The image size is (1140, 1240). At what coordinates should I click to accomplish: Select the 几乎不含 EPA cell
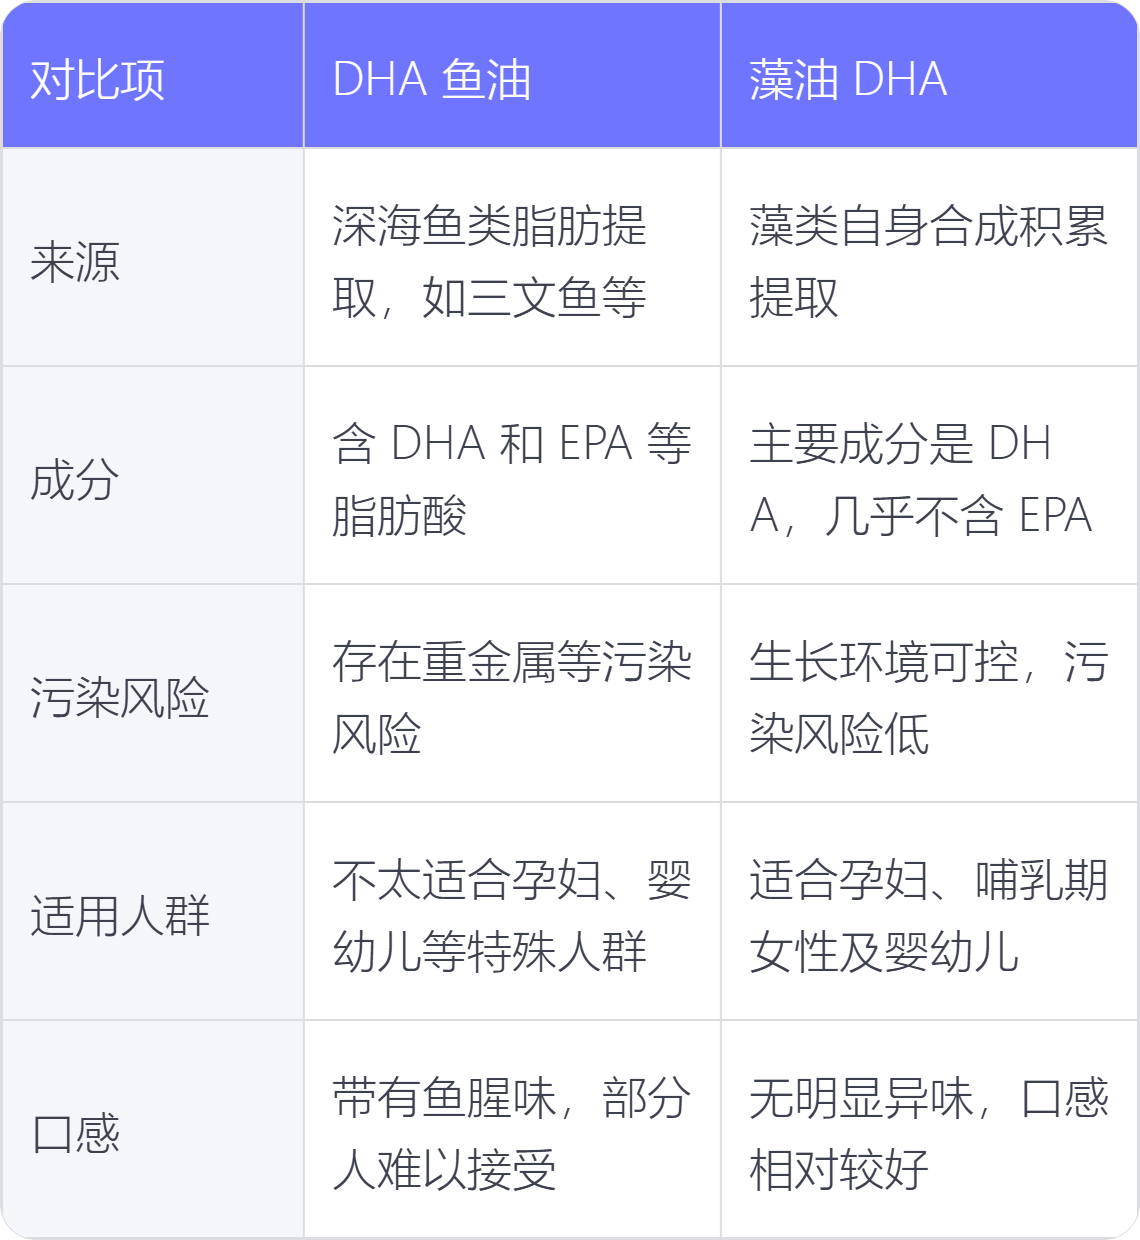click(x=929, y=476)
